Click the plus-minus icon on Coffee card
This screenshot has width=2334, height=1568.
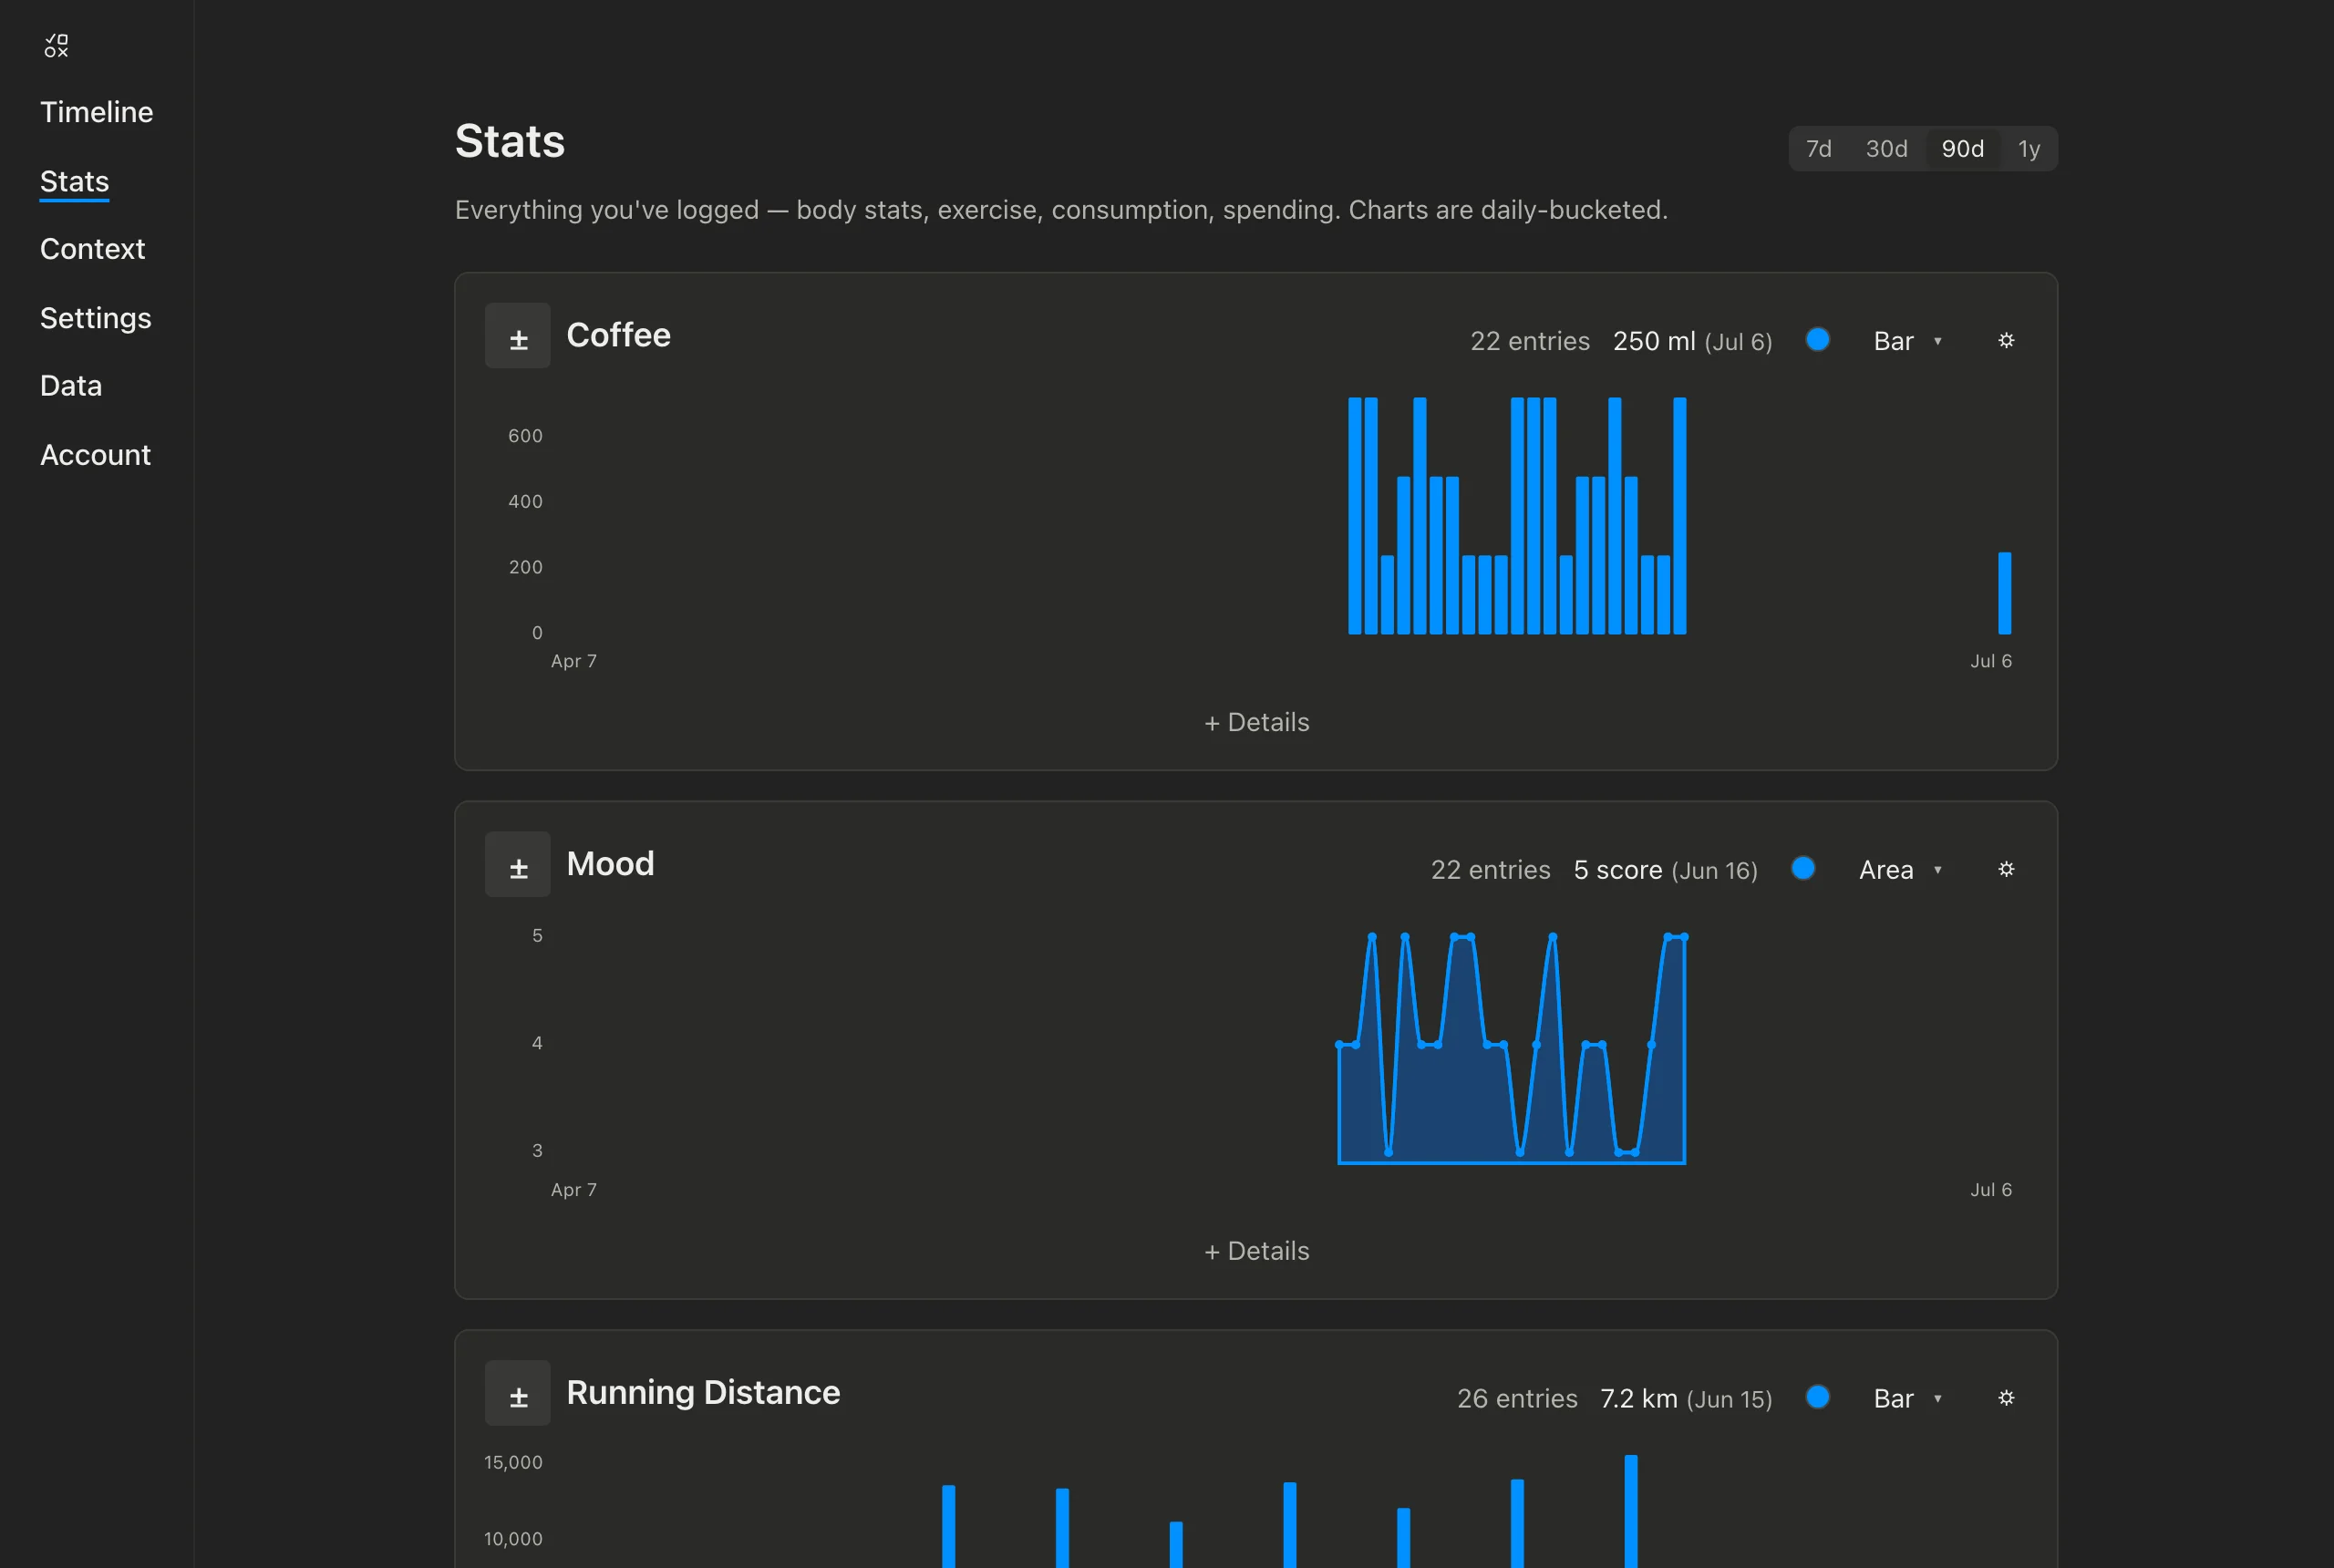(518, 336)
